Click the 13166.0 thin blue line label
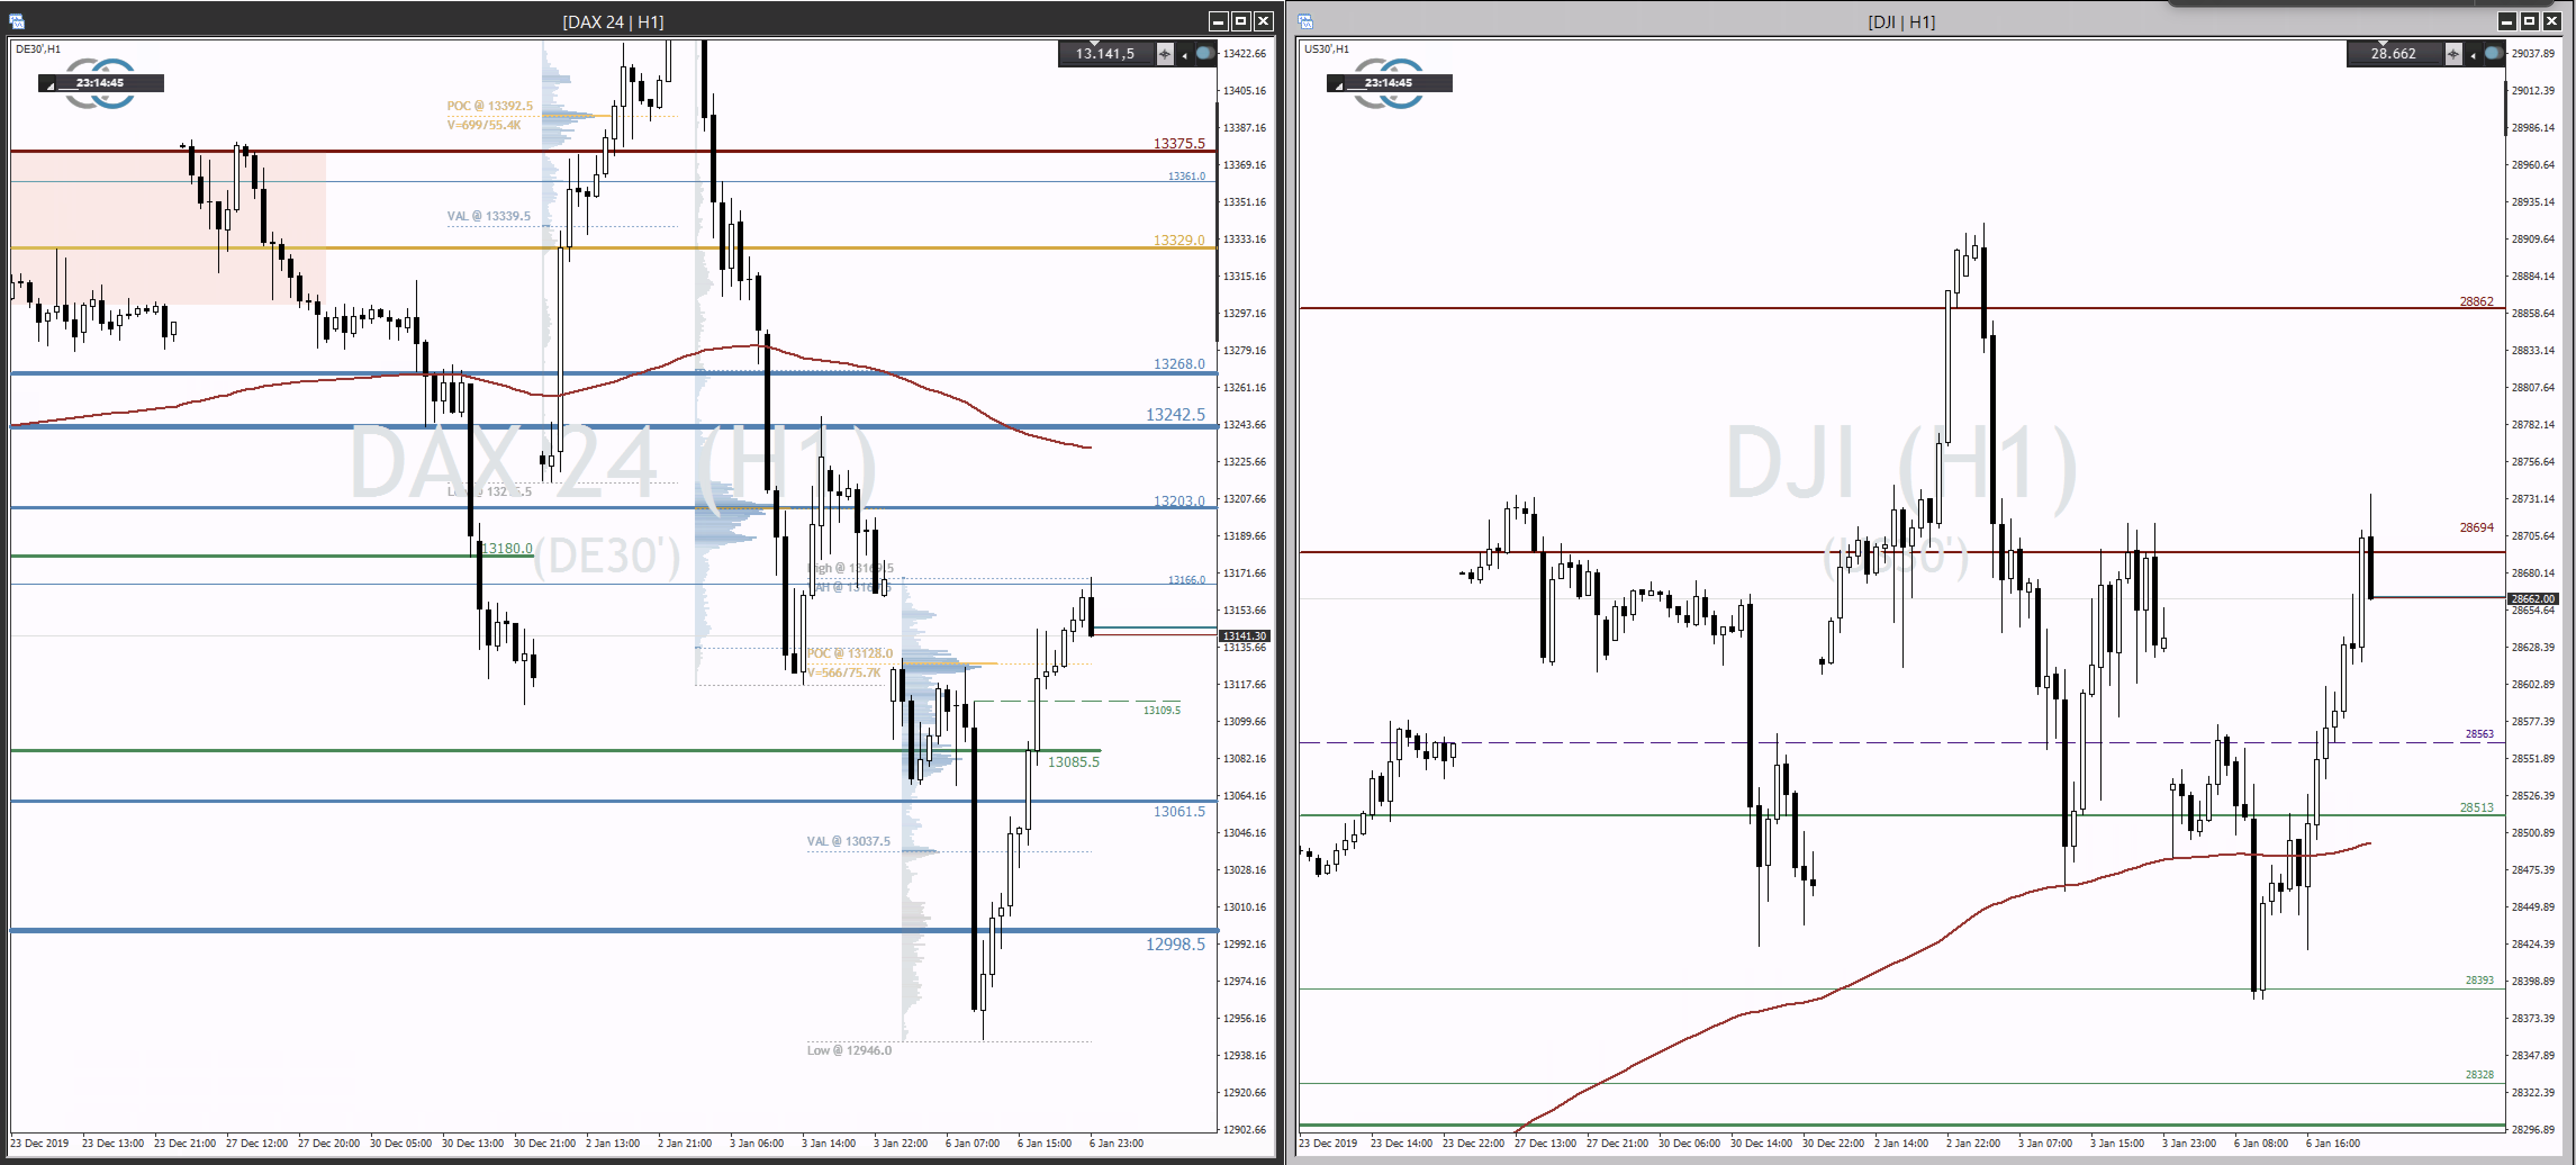 (1186, 580)
